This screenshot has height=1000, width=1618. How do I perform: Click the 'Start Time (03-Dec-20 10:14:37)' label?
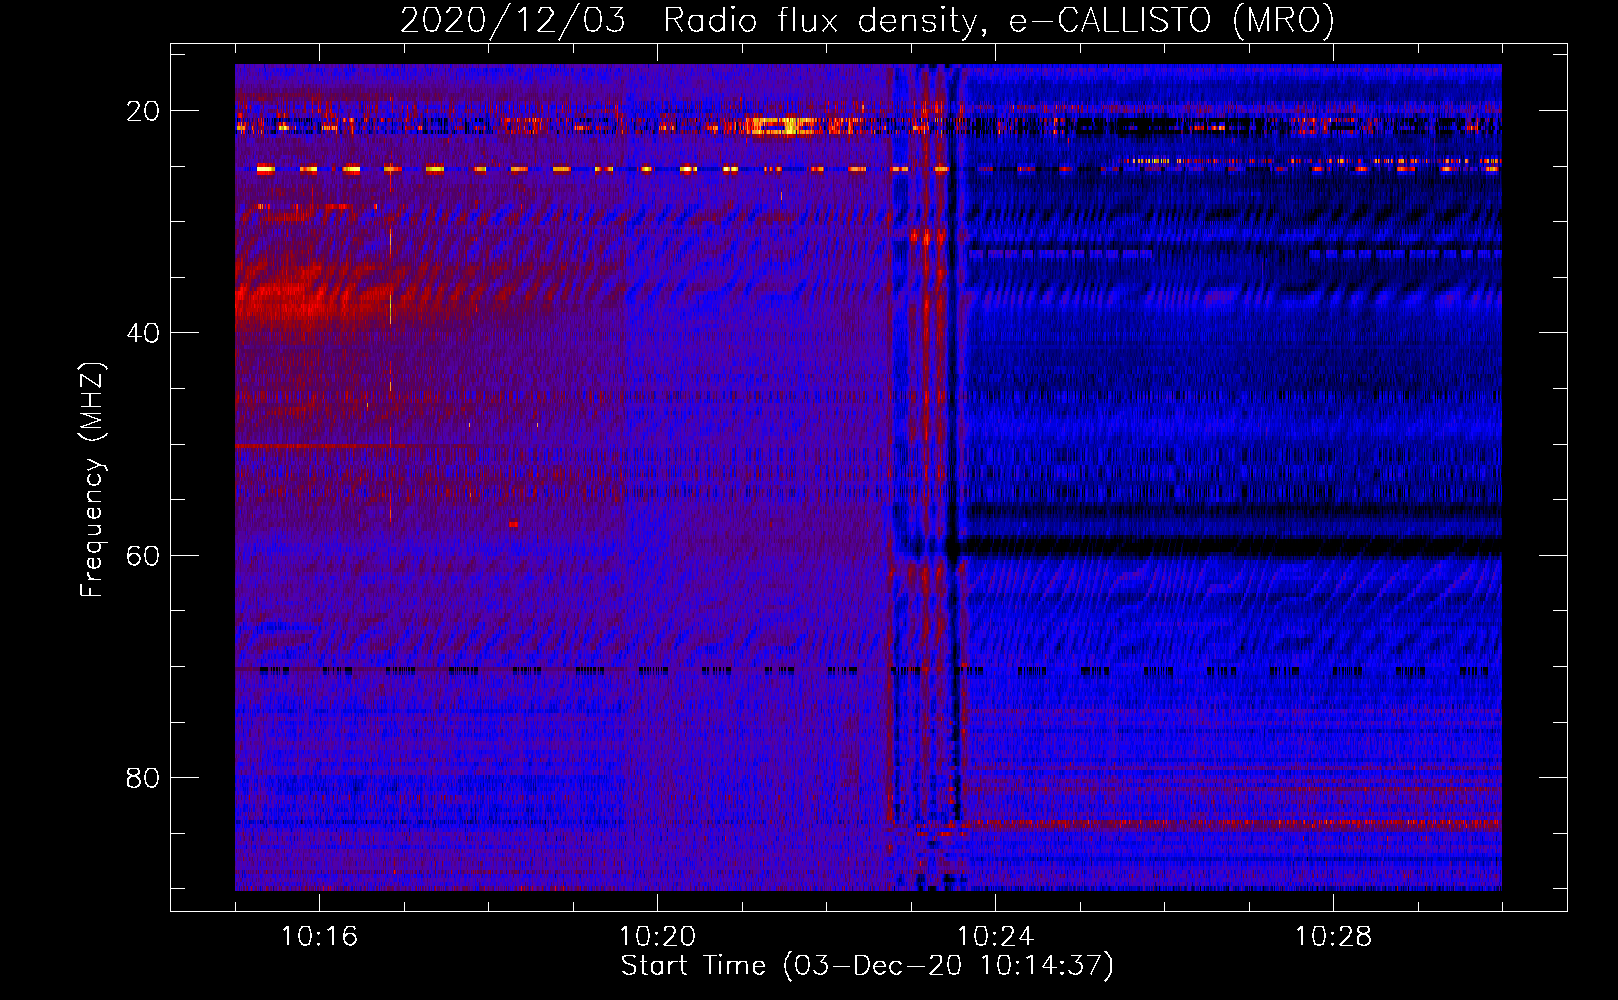pyautogui.click(x=867, y=966)
